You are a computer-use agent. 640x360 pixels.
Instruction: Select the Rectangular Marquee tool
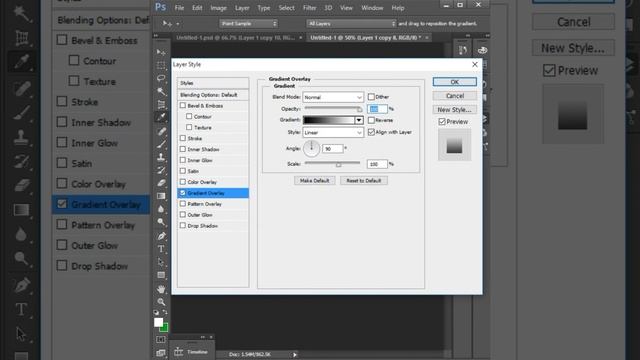[161, 65]
